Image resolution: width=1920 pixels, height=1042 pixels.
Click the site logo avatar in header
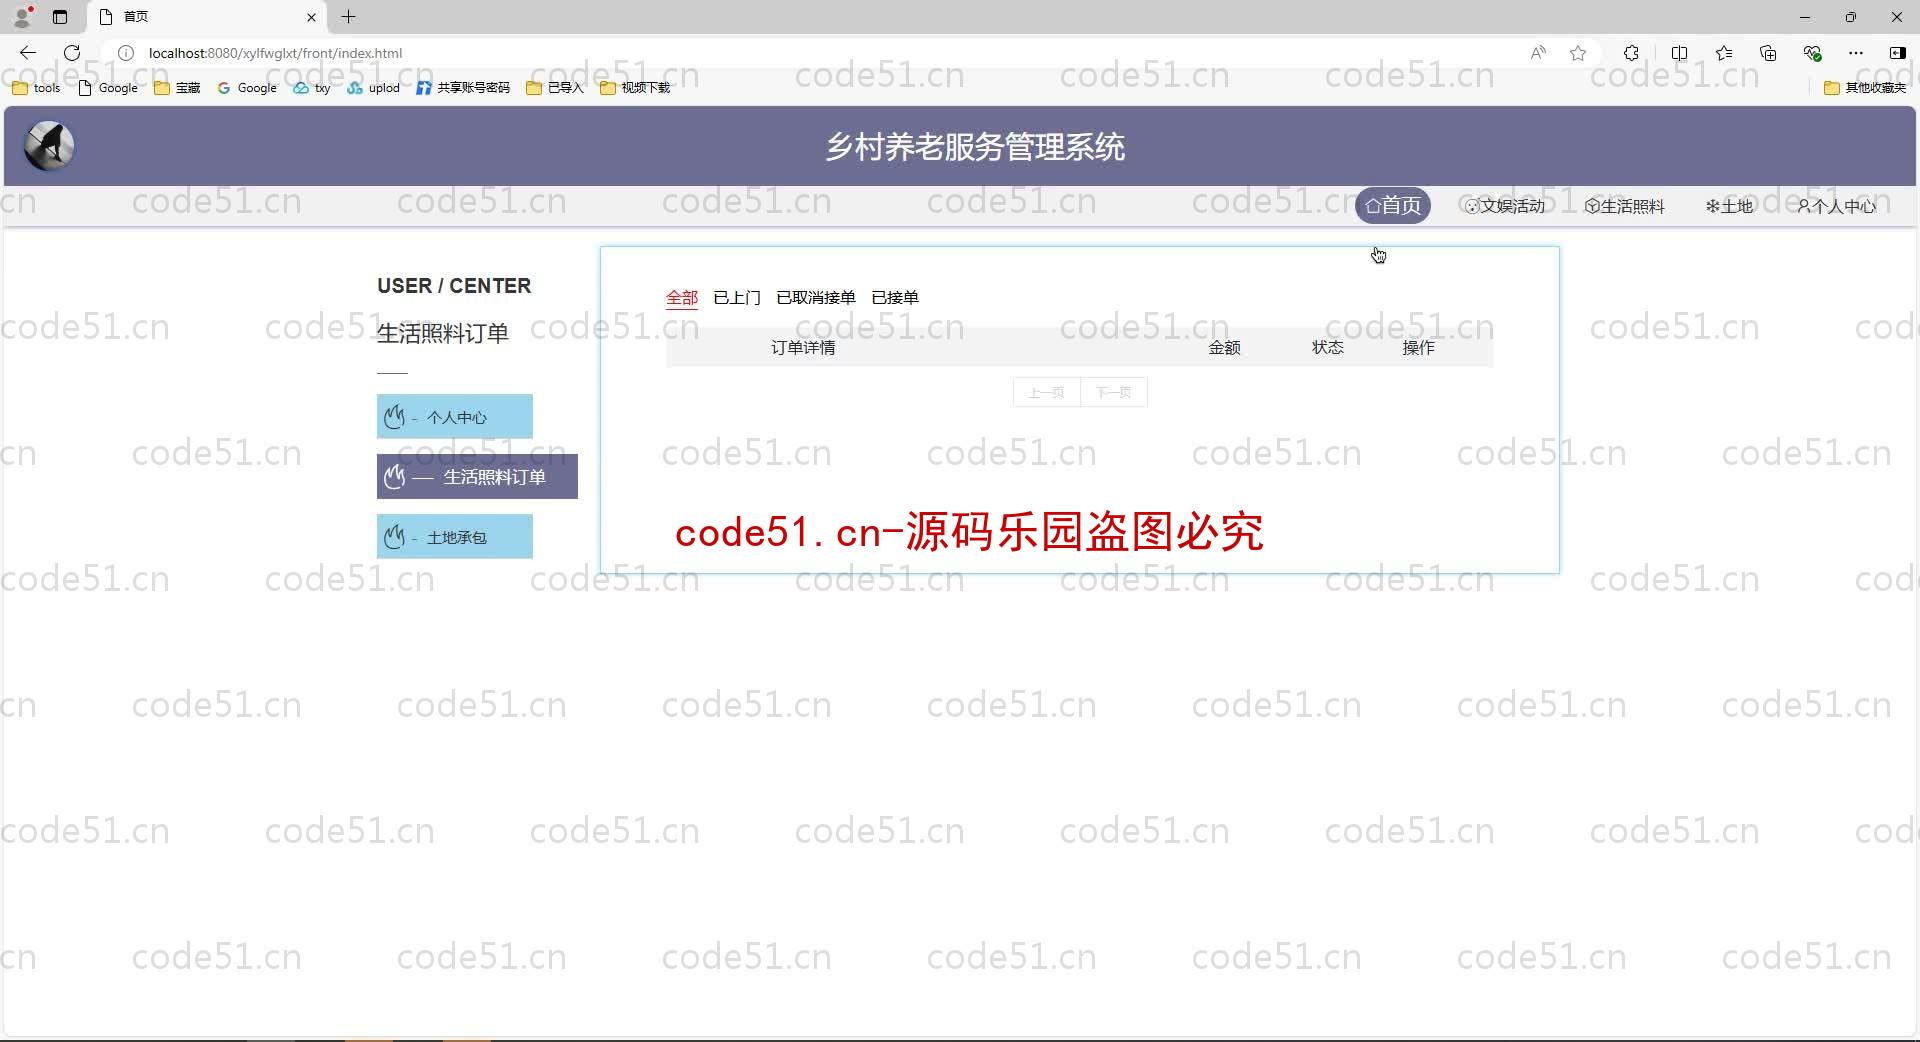coord(49,146)
